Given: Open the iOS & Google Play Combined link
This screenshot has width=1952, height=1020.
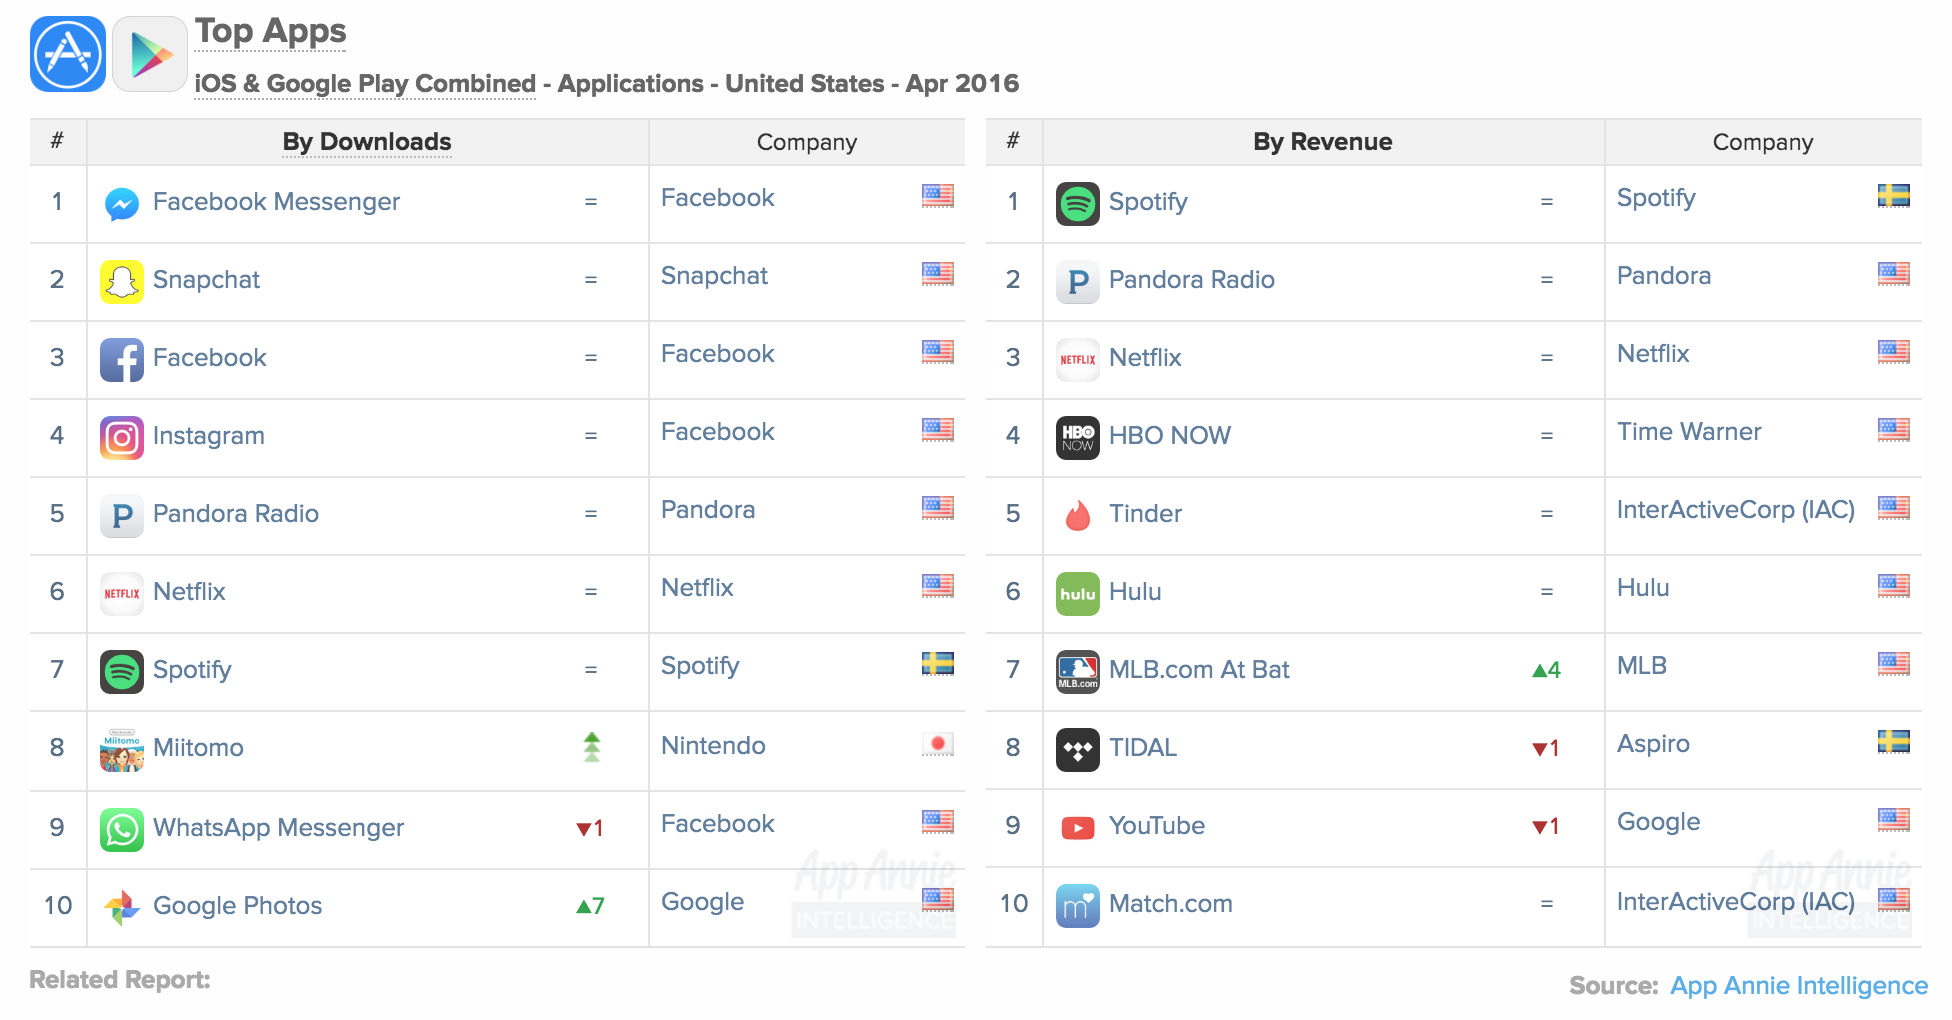Looking at the screenshot, I should [365, 84].
